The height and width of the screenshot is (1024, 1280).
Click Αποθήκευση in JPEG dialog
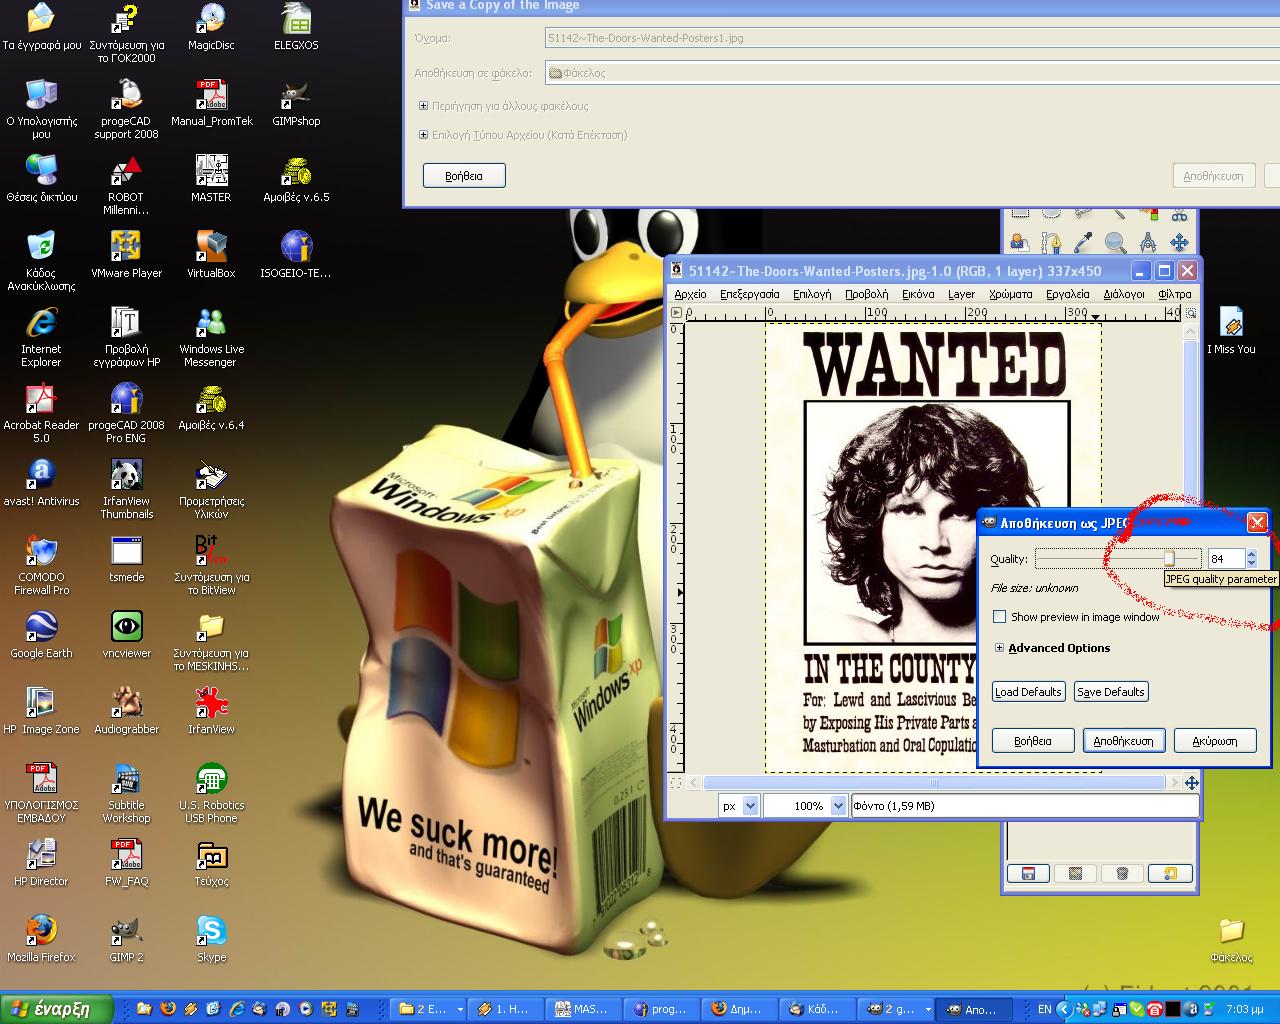click(x=1123, y=741)
